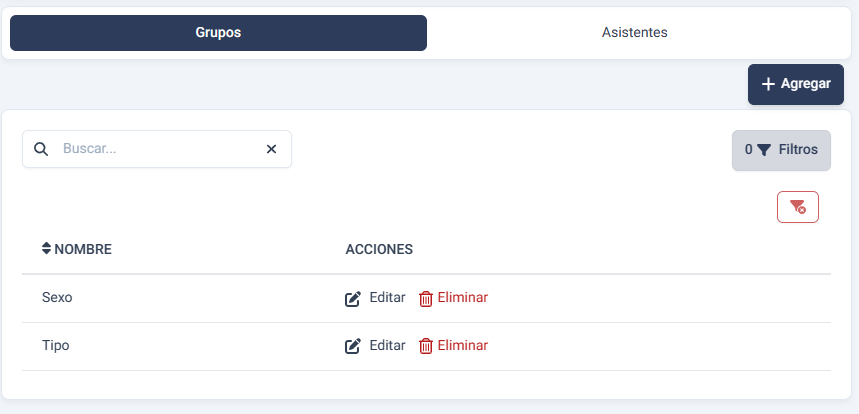Click the Editar link for Sexo
This screenshot has height=414, width=859.
[x=387, y=298]
